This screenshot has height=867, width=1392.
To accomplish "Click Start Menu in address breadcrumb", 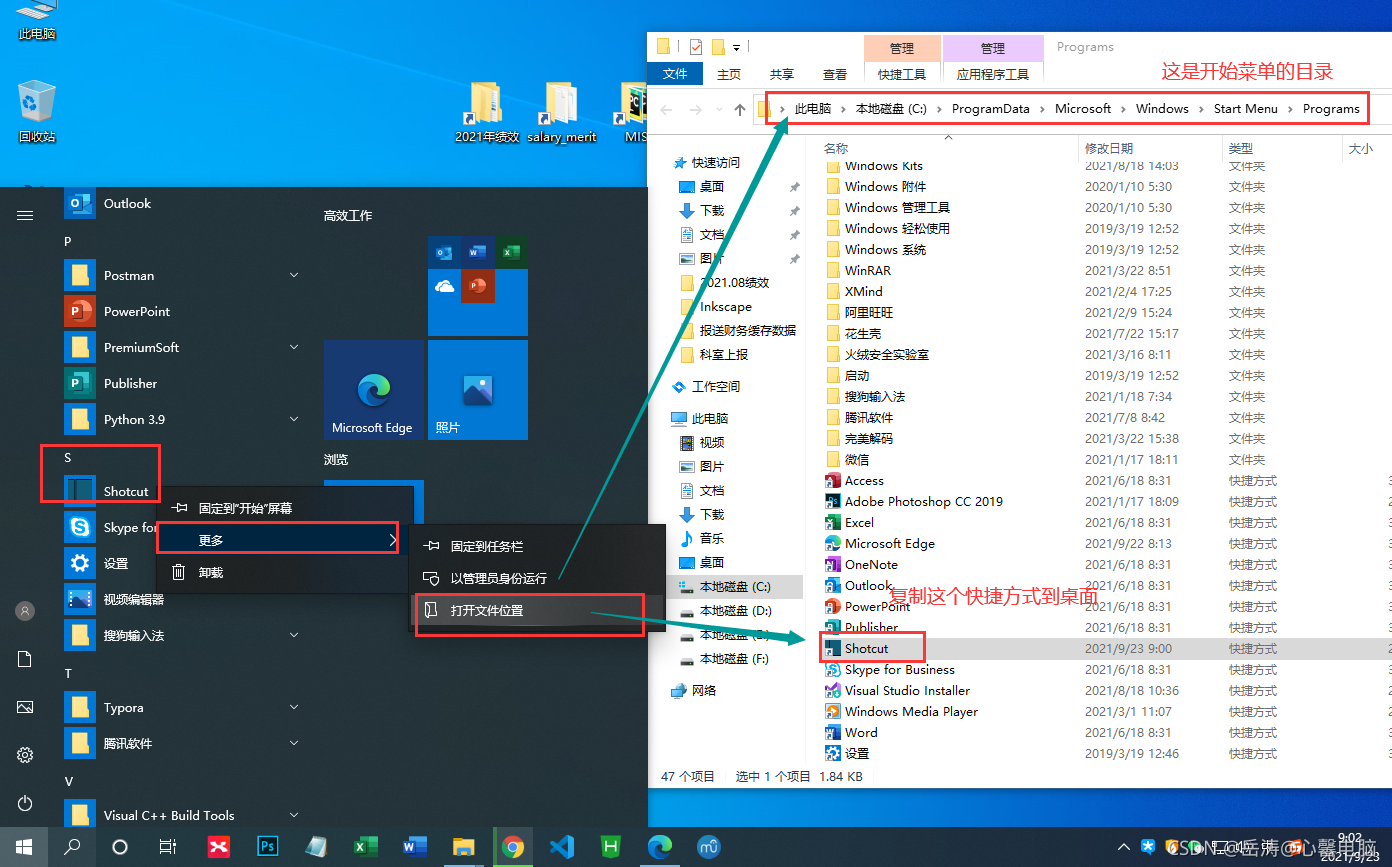I will [1245, 108].
